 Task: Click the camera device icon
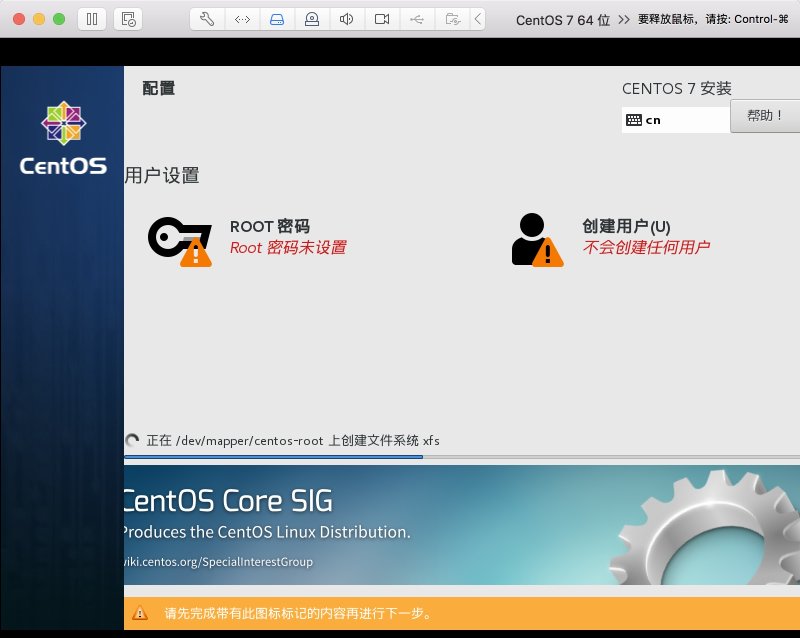382,19
